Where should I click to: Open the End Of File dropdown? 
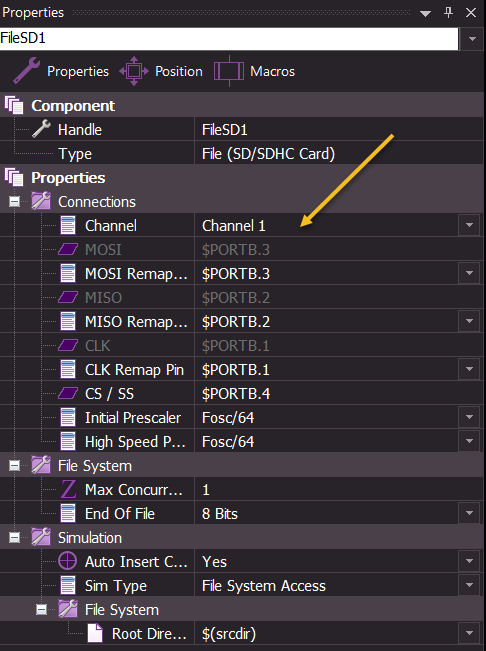point(469,514)
